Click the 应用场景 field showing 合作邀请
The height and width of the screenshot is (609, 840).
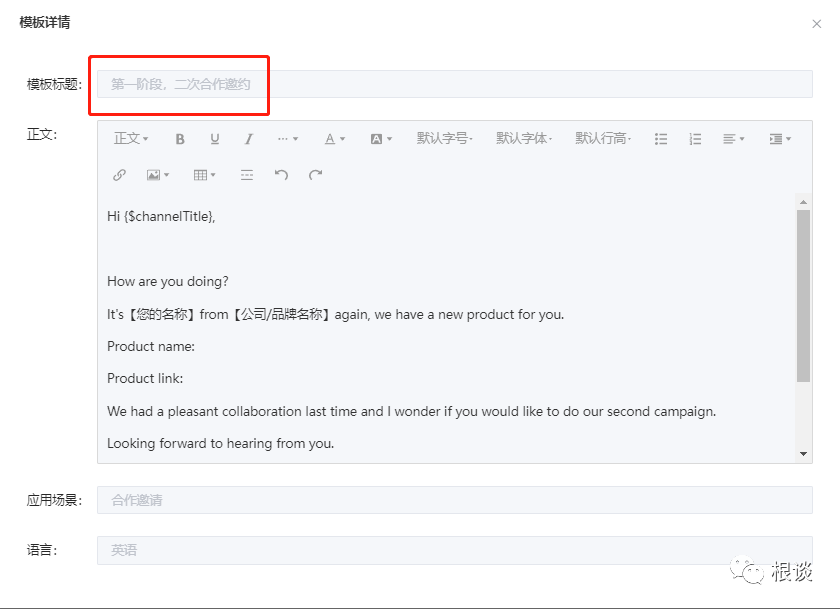[x=455, y=500]
